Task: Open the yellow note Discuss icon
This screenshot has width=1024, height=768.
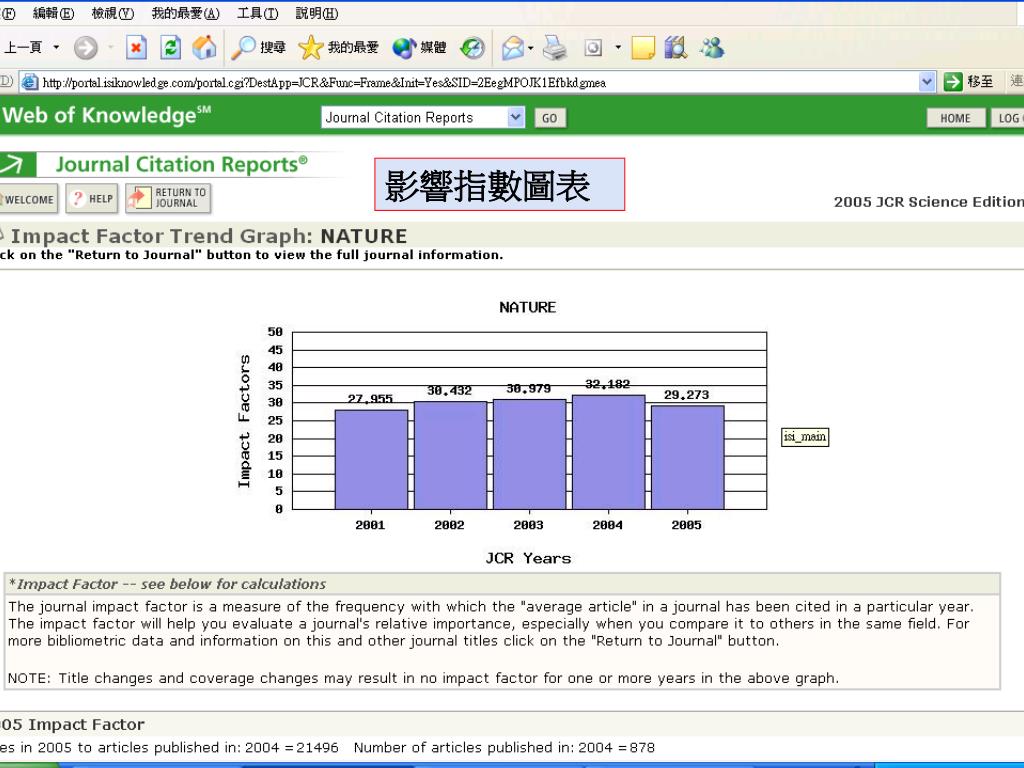Action: [643, 48]
